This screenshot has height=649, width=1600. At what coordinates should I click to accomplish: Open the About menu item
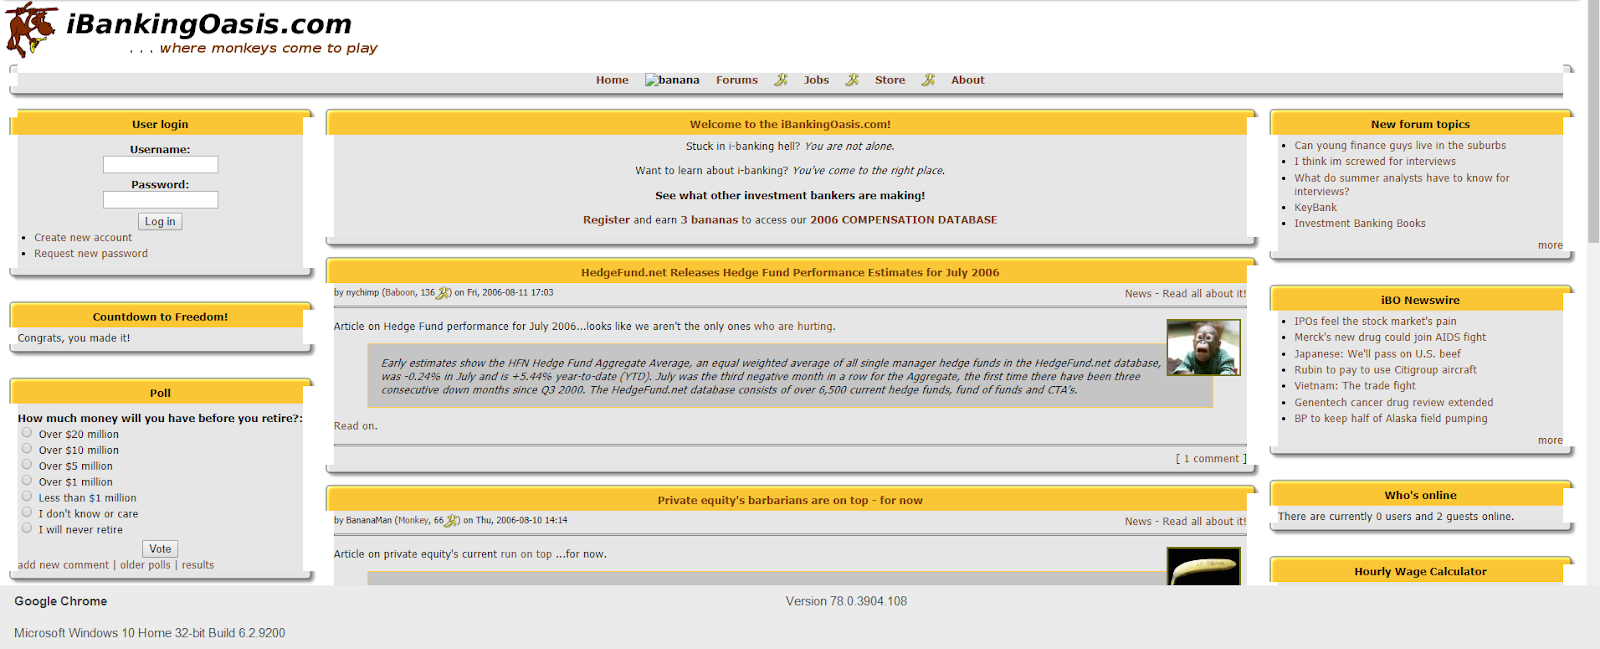(x=968, y=80)
